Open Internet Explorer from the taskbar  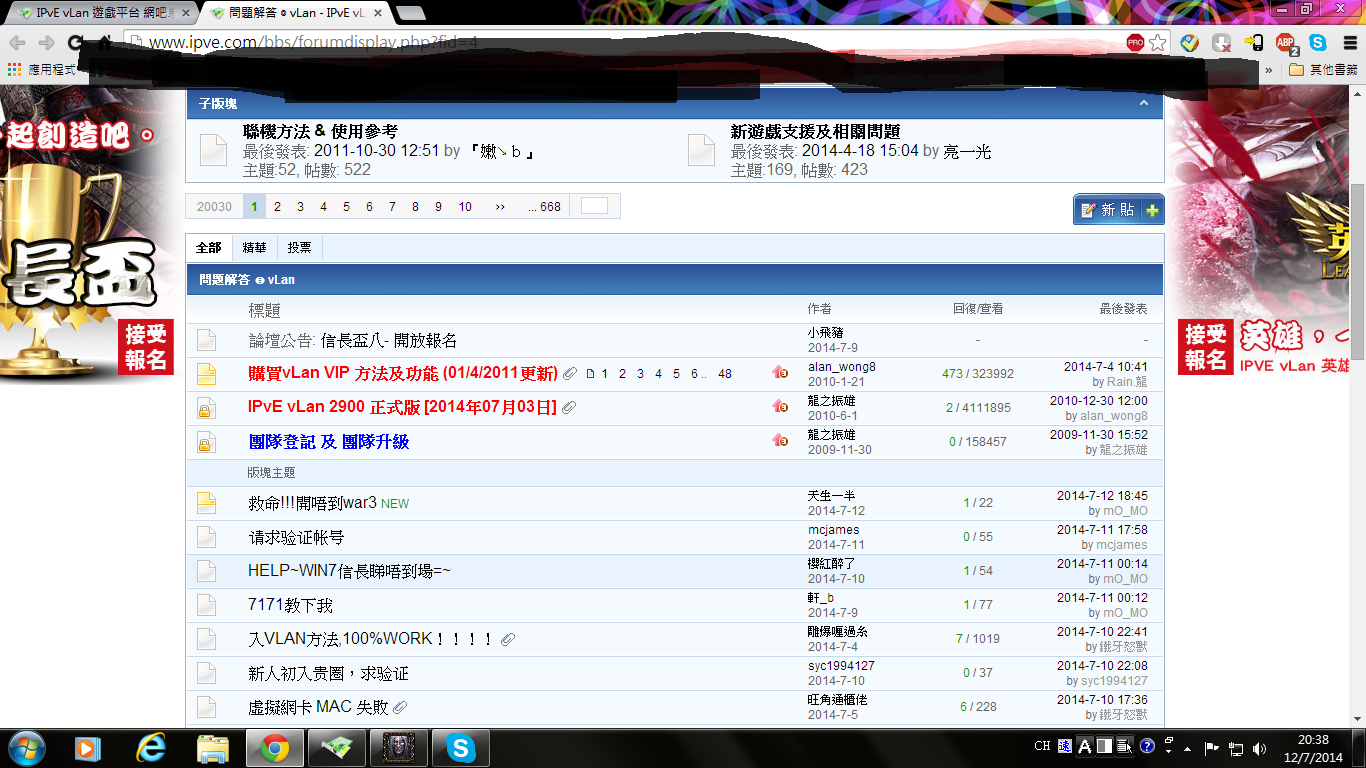(152, 747)
